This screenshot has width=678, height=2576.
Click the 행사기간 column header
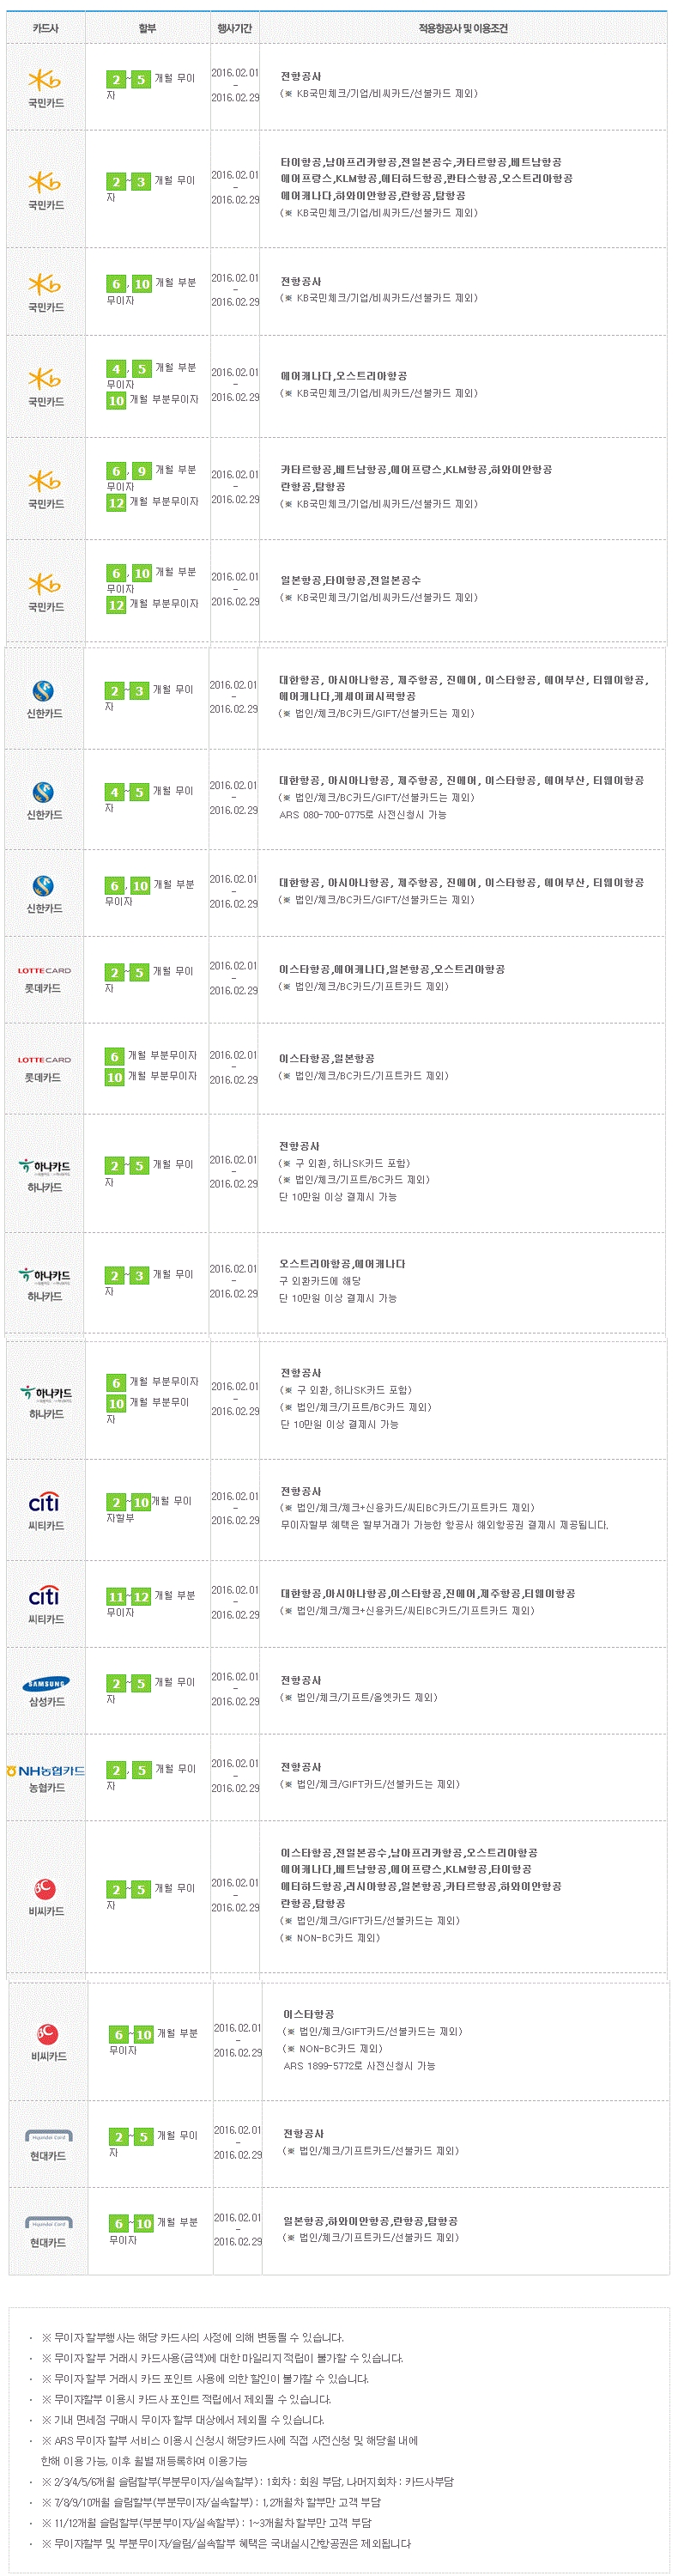235,28
